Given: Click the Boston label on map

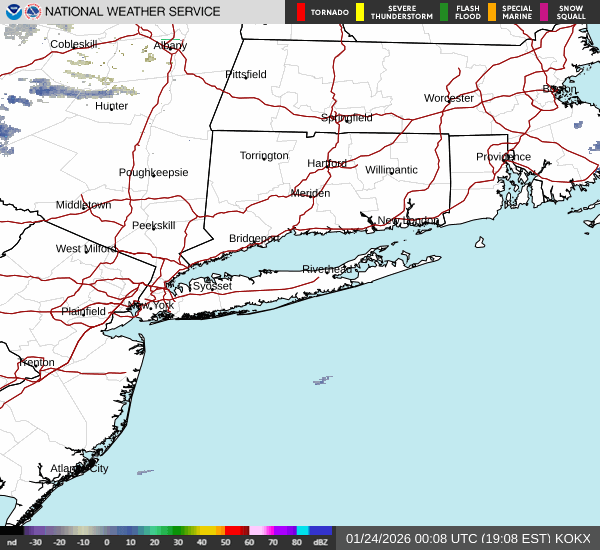Looking at the screenshot, I should (x=559, y=89).
